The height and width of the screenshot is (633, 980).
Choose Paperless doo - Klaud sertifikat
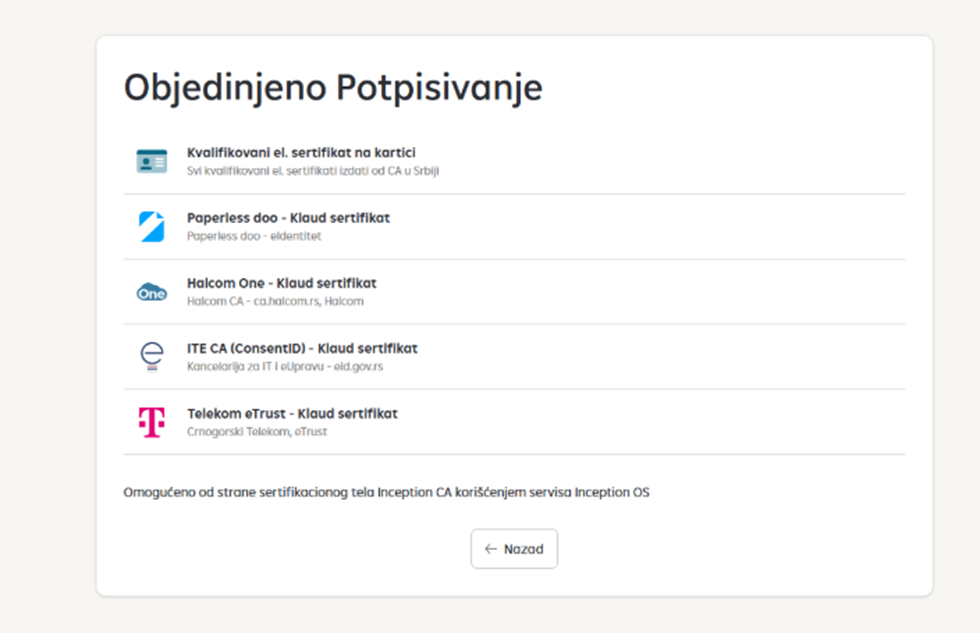coord(514,227)
